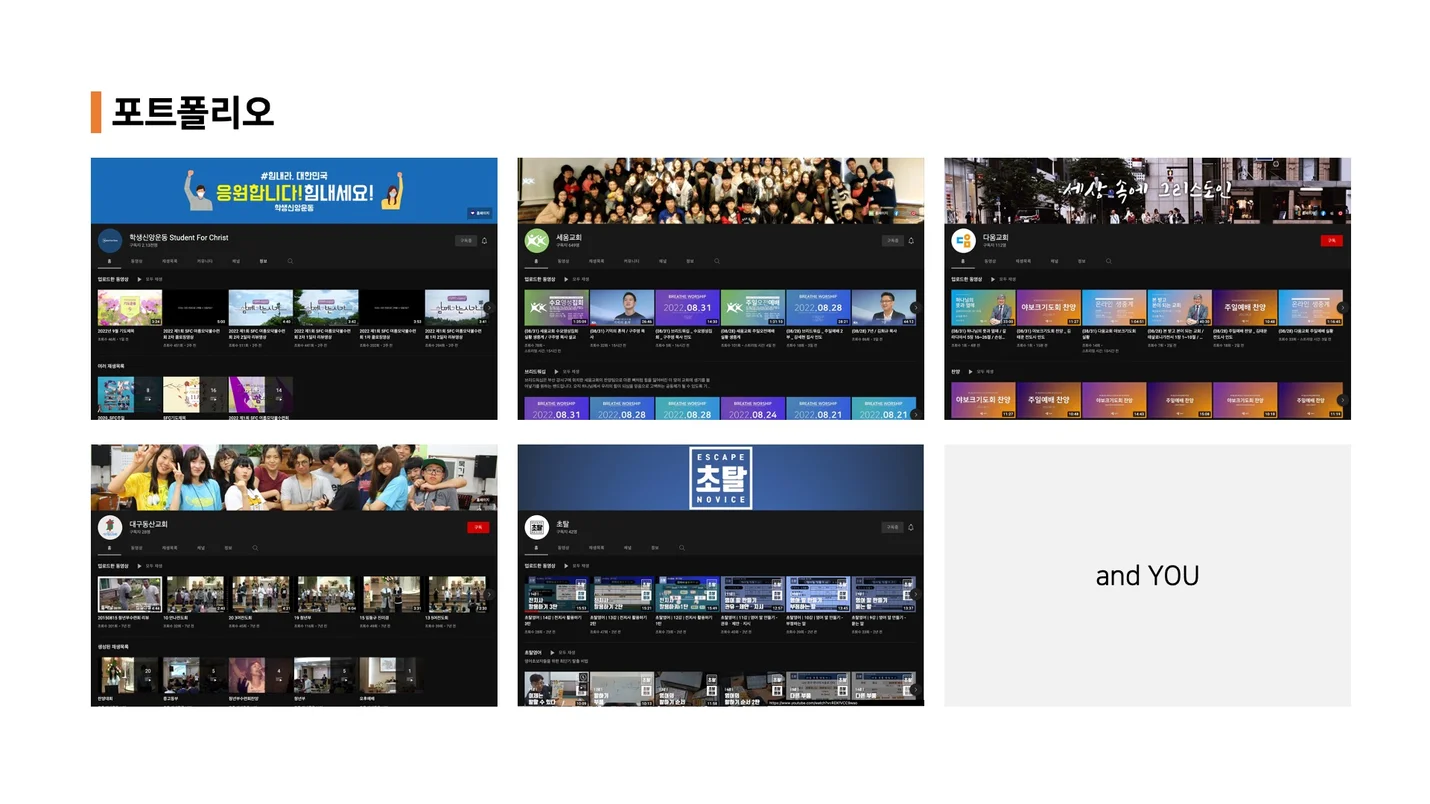Screen dimensions: 1430x804
Task: Play all uploads on 세움교회 channel
Action: tap(578, 279)
